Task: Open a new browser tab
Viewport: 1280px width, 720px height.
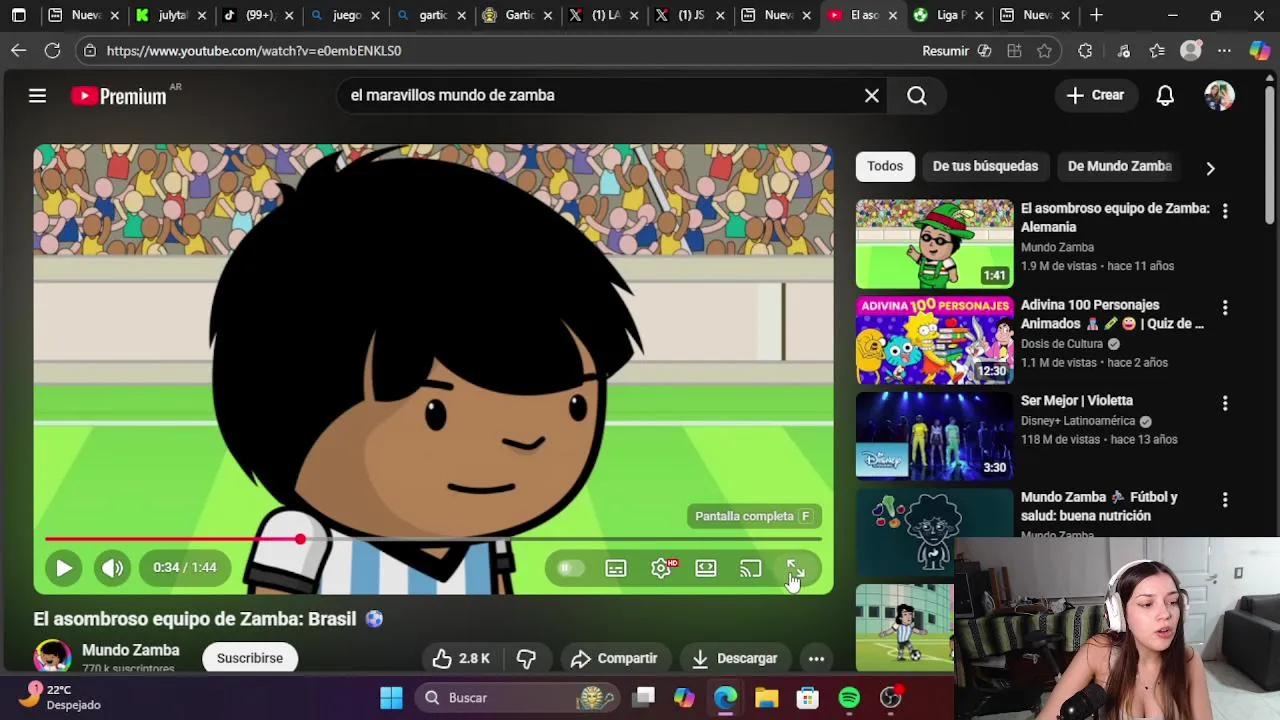Action: [1096, 15]
